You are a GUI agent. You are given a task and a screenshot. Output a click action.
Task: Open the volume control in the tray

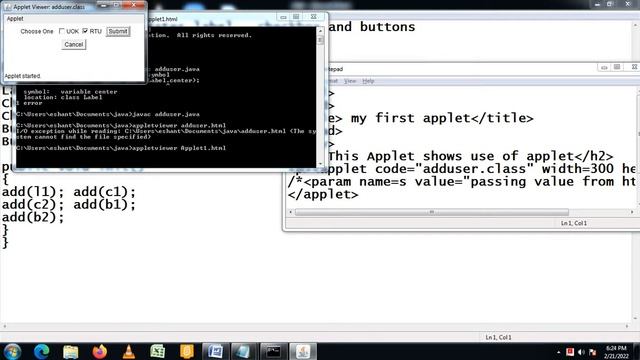point(581,352)
